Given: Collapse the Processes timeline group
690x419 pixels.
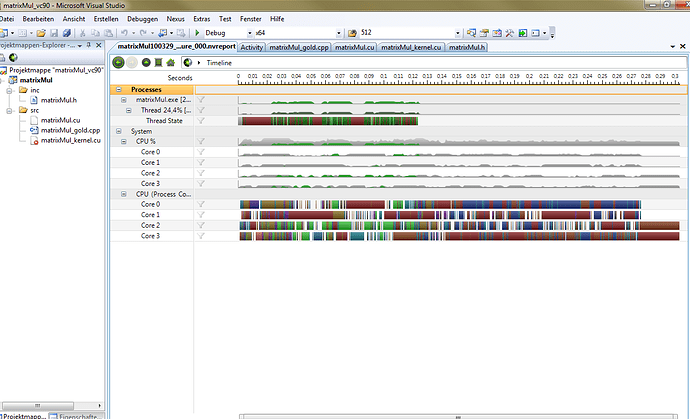Looking at the screenshot, I should [x=118, y=89].
